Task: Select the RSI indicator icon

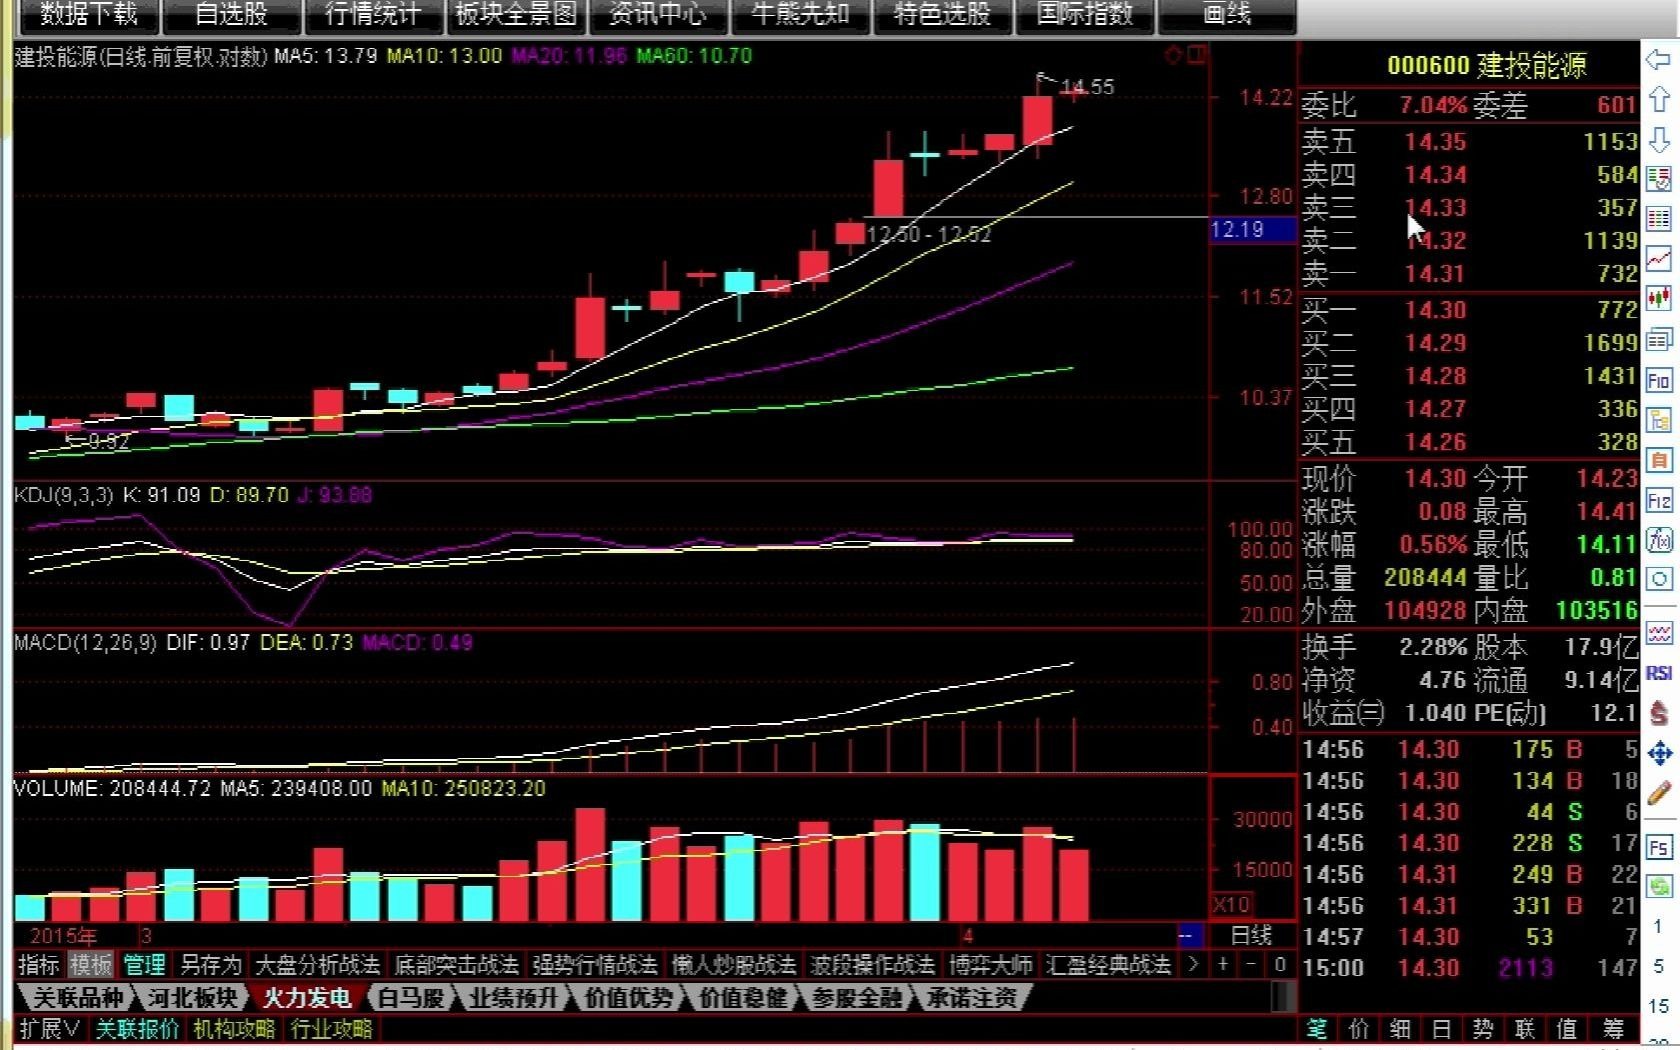Action: click(1659, 673)
